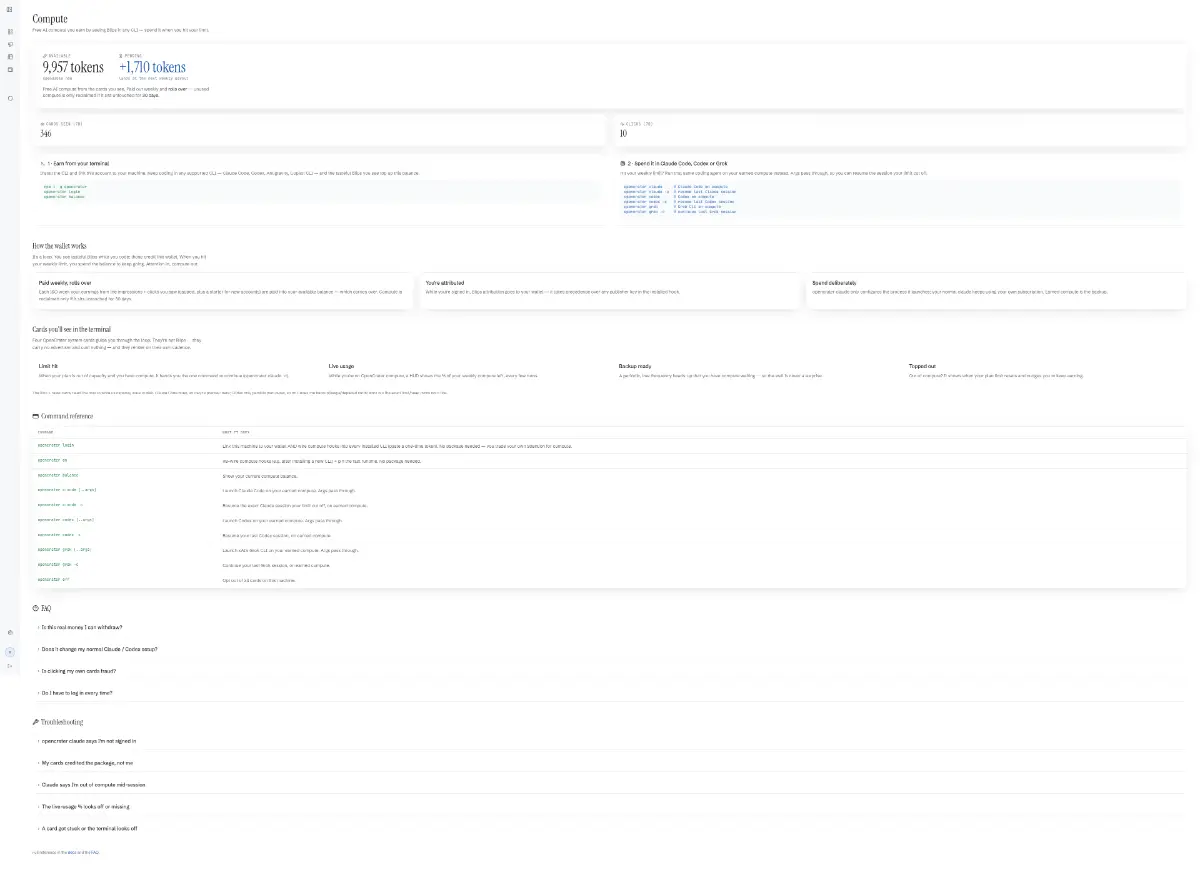Click the 'Limit hit' card title

47,366
